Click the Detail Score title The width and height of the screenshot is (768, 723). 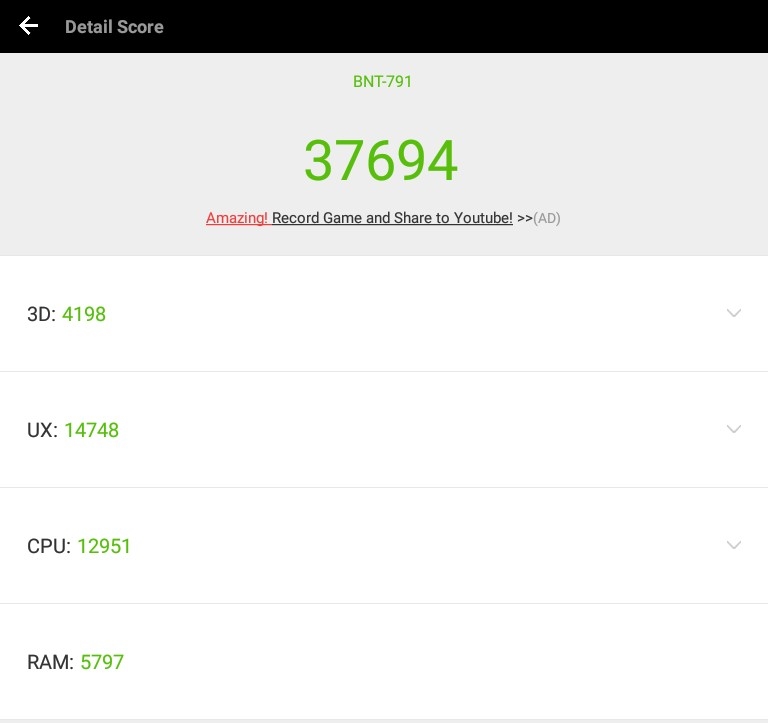coord(114,27)
